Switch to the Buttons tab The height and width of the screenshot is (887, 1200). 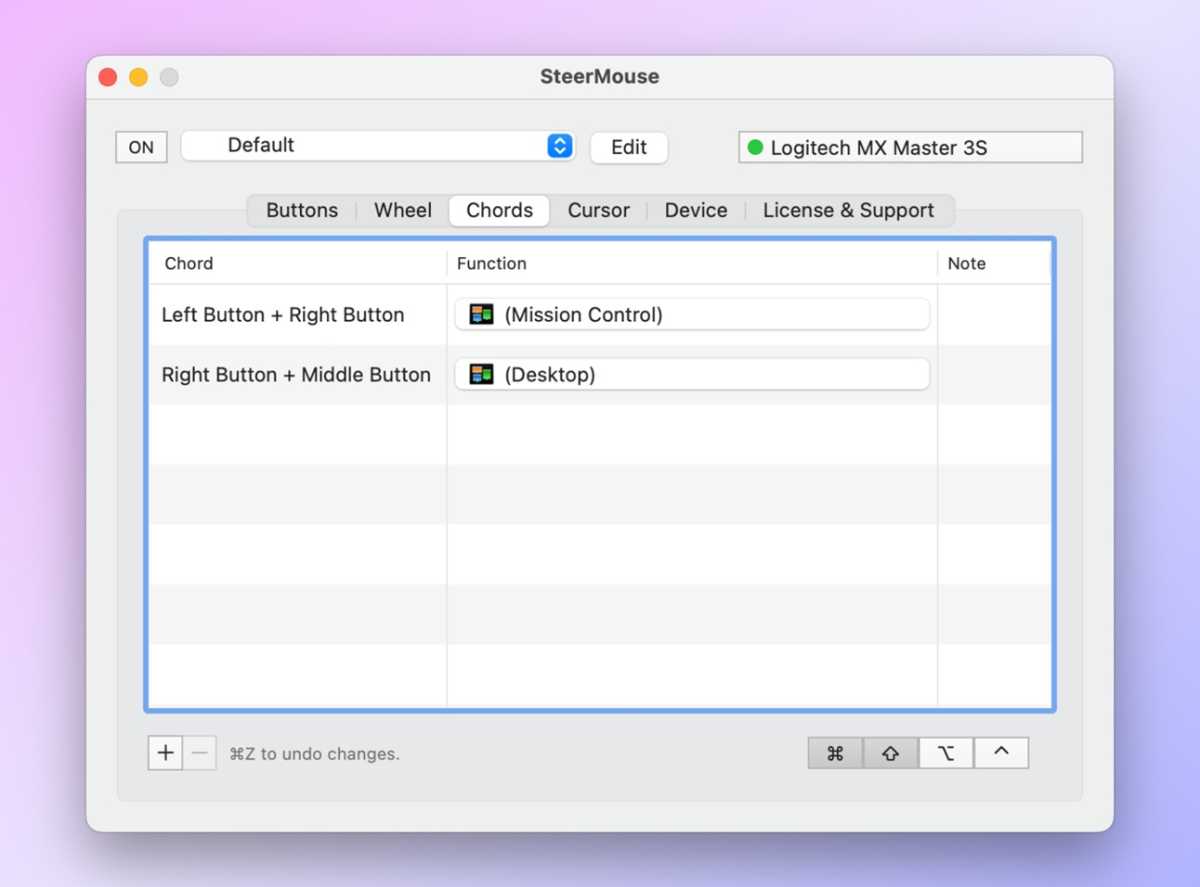click(301, 210)
